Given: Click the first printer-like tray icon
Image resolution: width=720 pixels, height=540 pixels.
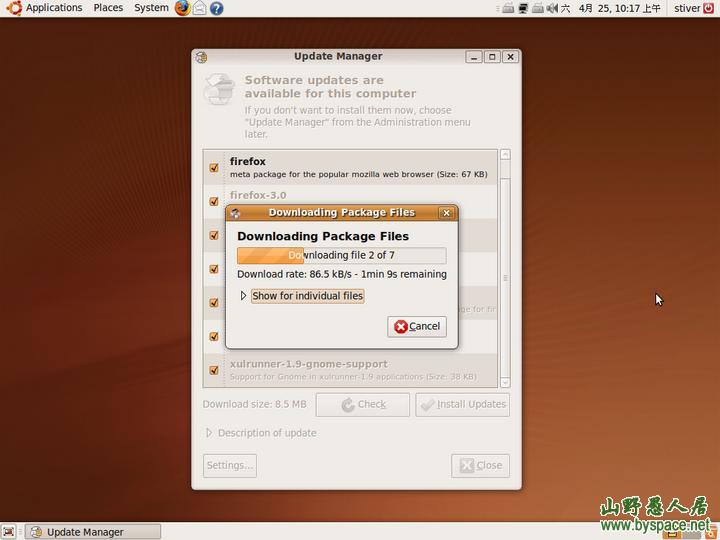Looking at the screenshot, I should click(508, 8).
